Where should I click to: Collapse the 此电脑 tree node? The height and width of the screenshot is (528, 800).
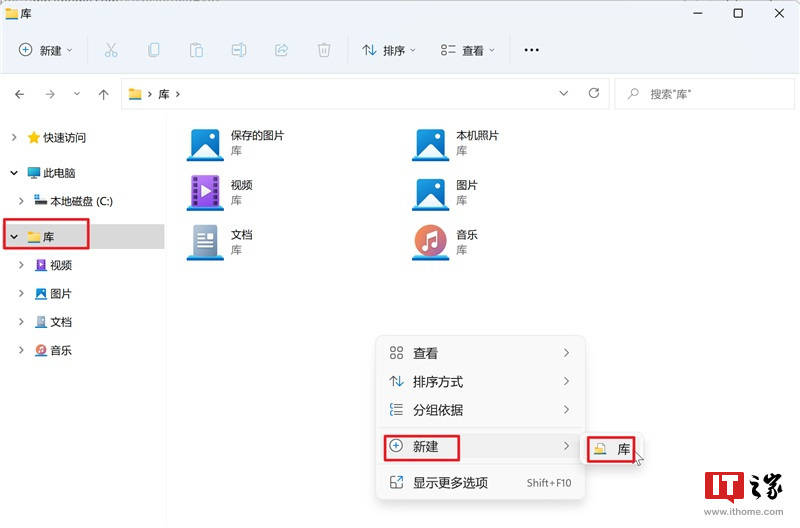pyautogui.click(x=14, y=173)
